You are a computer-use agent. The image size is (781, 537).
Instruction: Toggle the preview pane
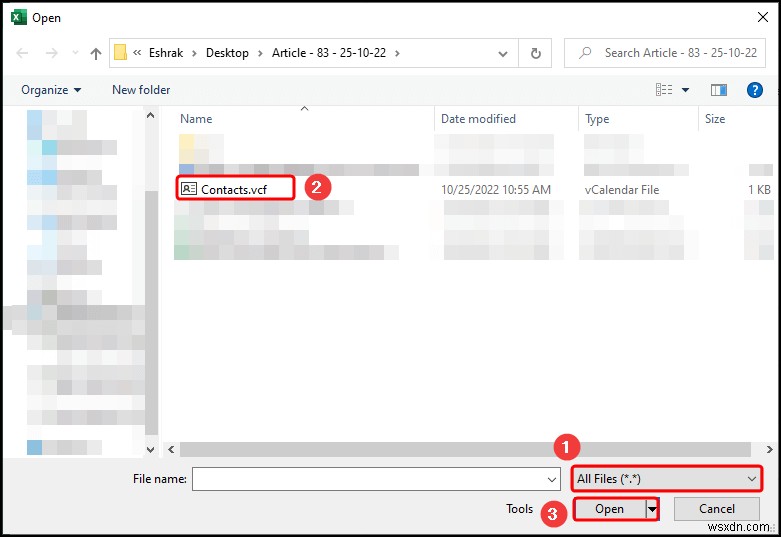pos(718,90)
